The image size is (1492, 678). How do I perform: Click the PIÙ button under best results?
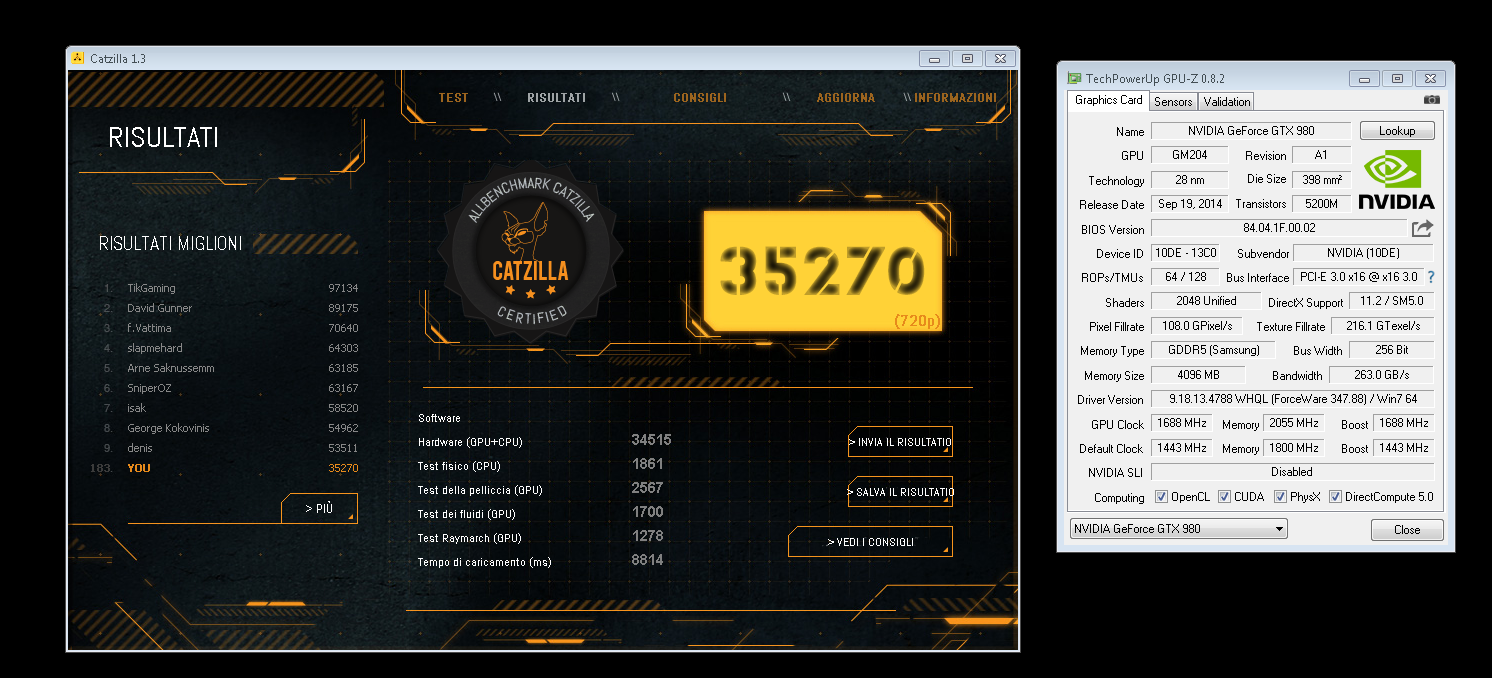coord(319,509)
